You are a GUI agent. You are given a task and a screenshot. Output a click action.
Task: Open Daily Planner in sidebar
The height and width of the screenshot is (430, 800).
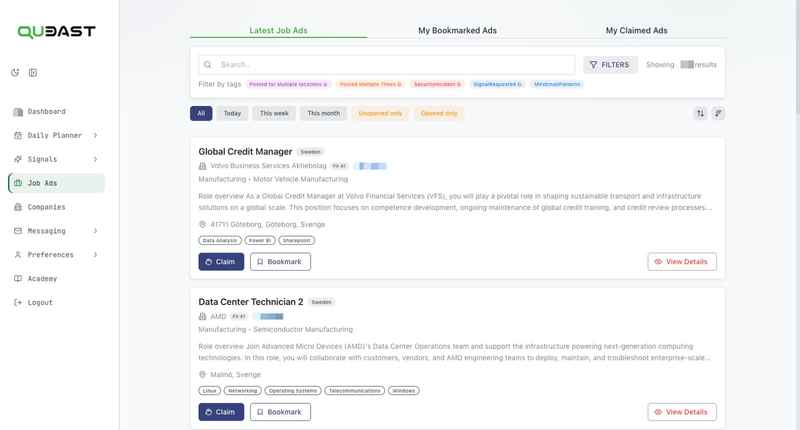[56, 135]
